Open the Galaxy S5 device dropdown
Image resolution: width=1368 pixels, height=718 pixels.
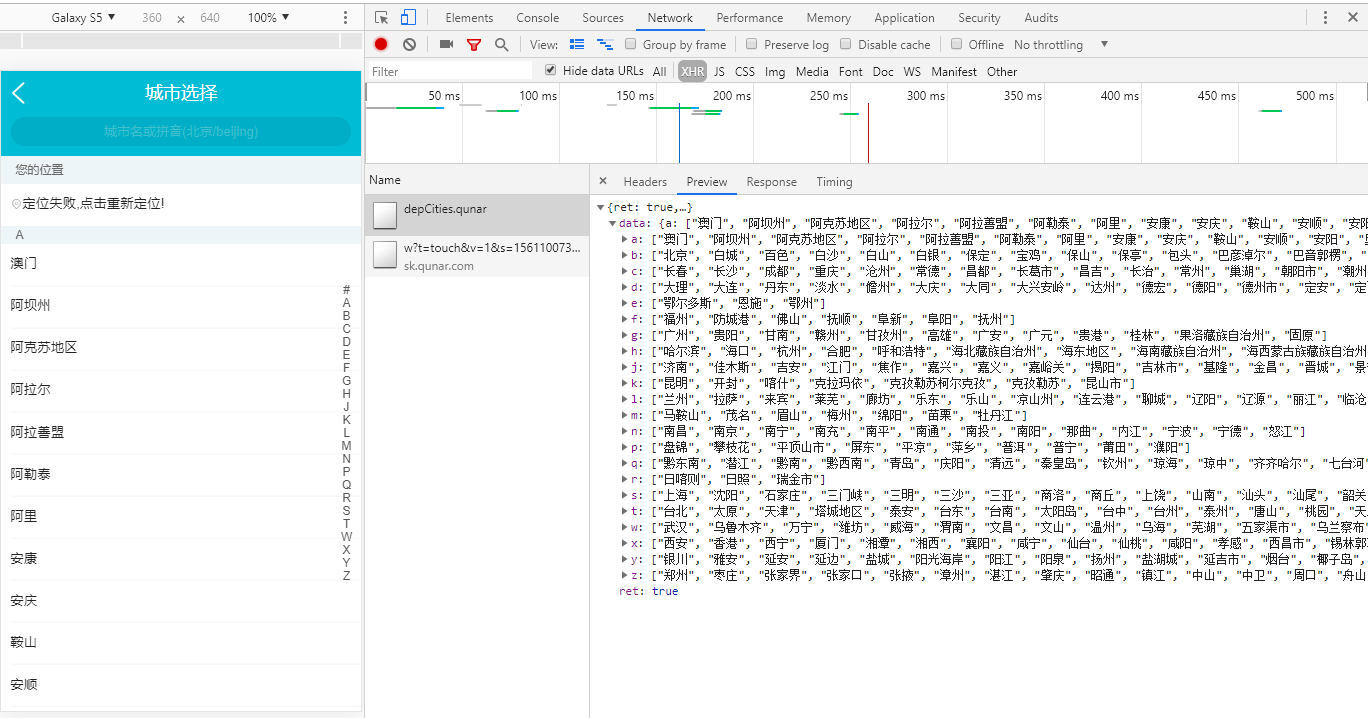coord(83,17)
